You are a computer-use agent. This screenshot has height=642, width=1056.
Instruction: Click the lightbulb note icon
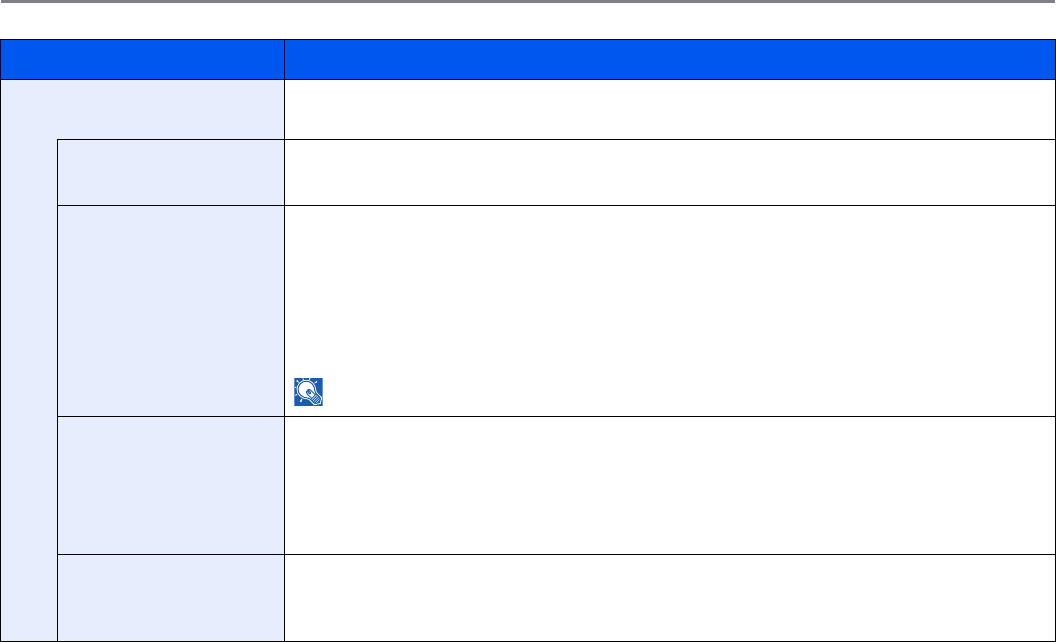click(x=307, y=394)
